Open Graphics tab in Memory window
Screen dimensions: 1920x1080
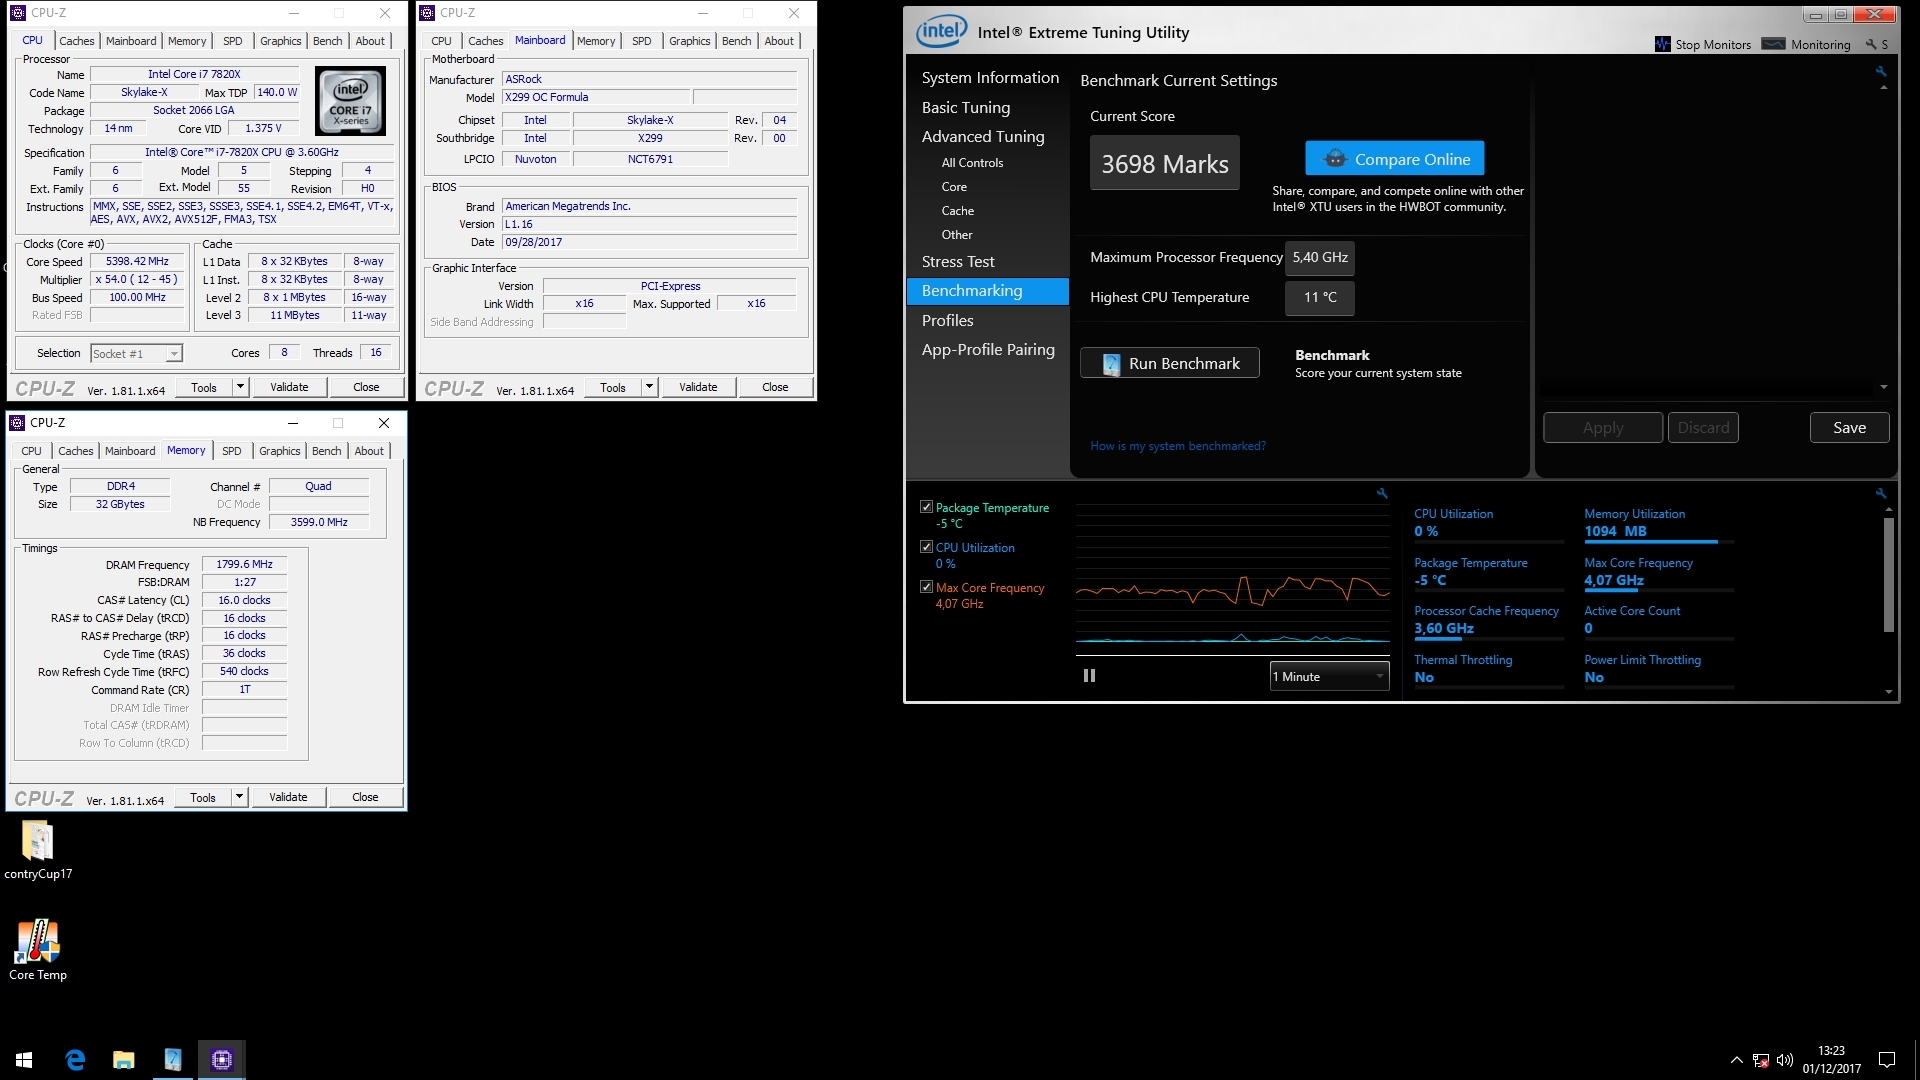279,451
